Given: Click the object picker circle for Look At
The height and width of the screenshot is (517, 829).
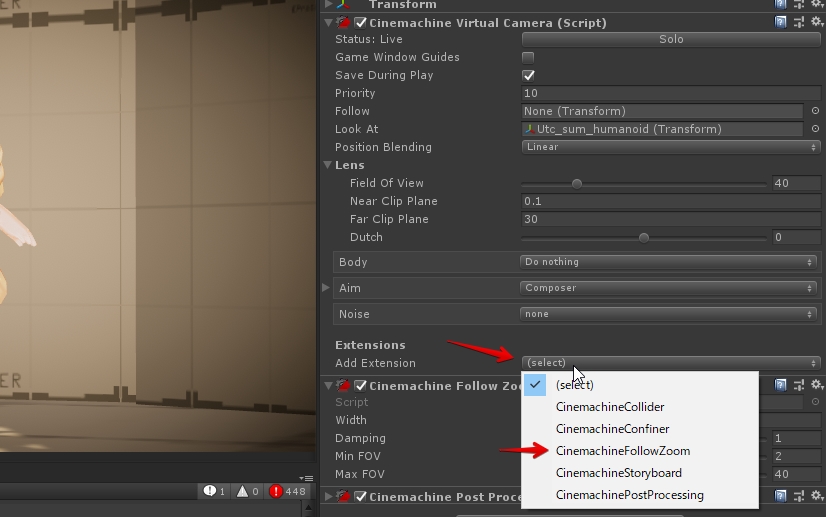Looking at the screenshot, I should 815,129.
